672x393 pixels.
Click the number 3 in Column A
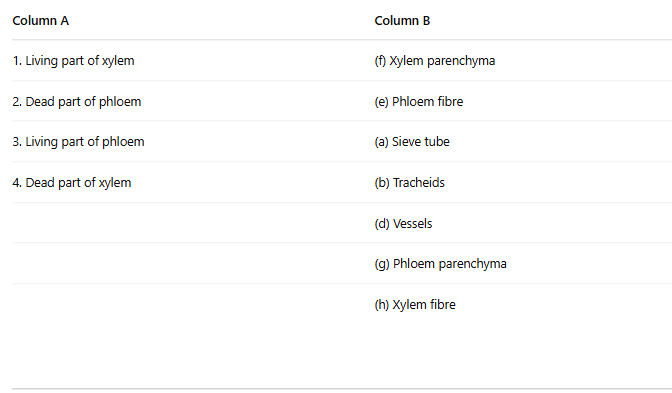17,142
